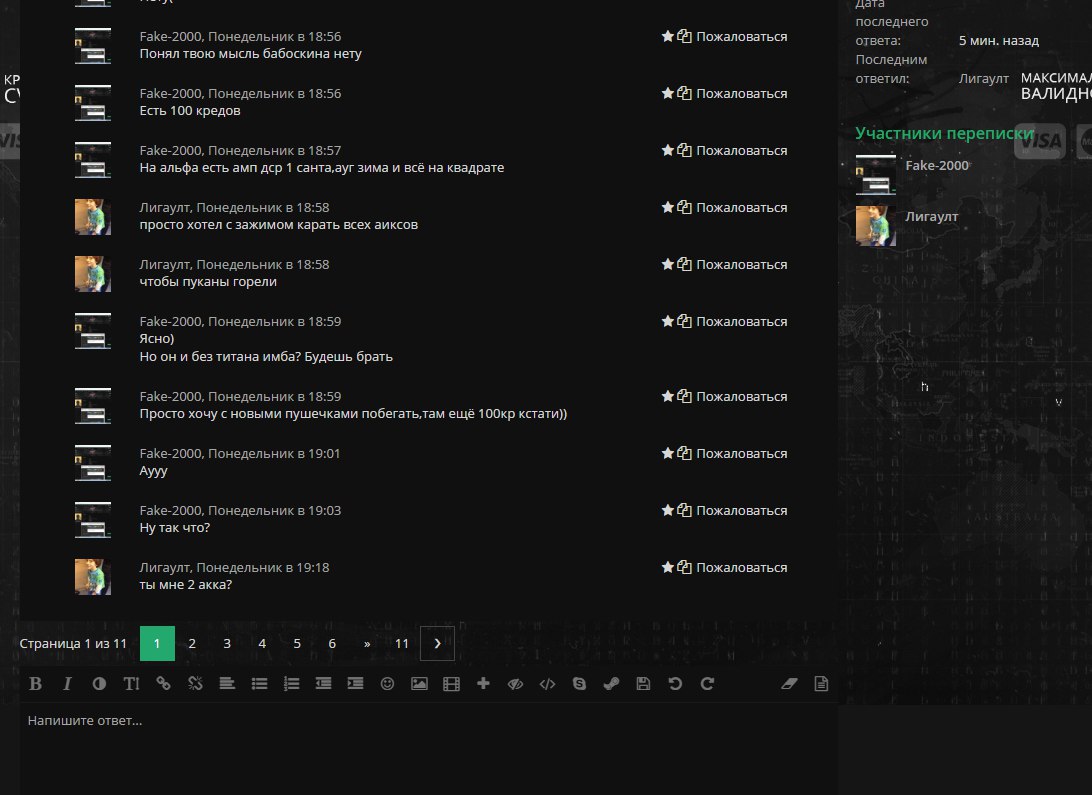Report the message 'Есть 100 кредов'

pyautogui.click(x=742, y=93)
